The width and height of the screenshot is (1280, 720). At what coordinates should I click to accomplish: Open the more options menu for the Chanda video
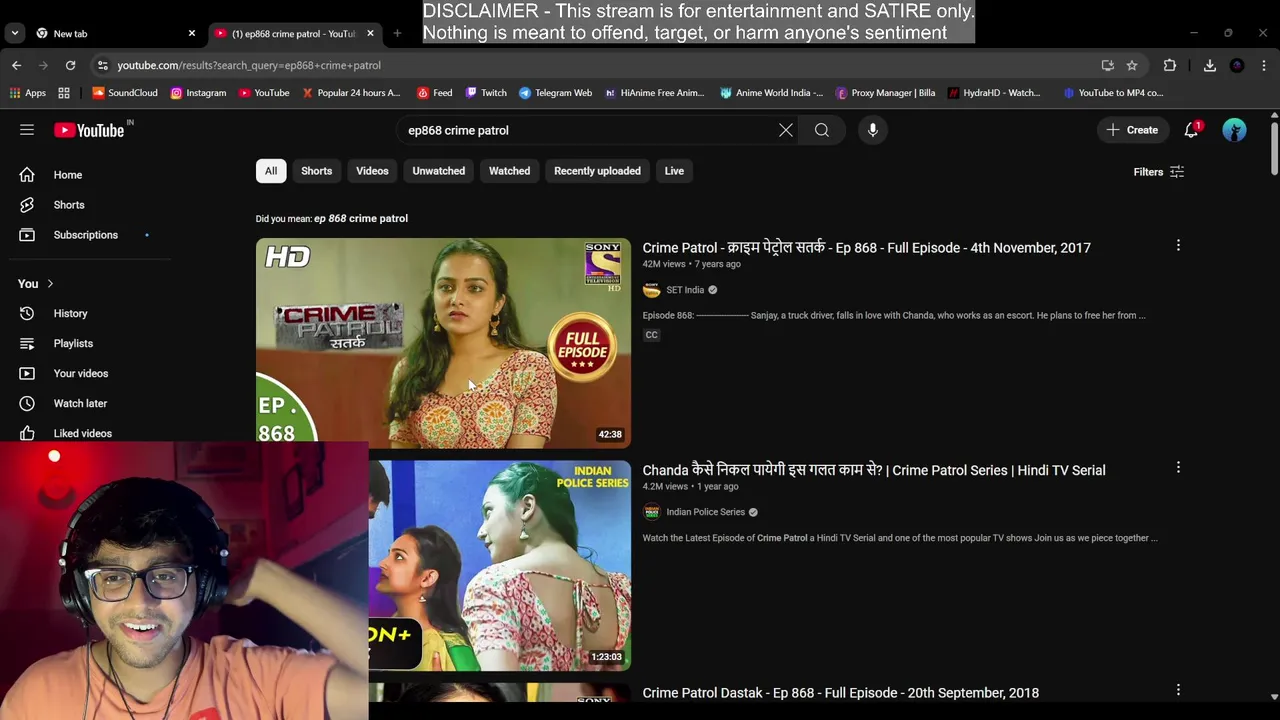pyautogui.click(x=1178, y=467)
